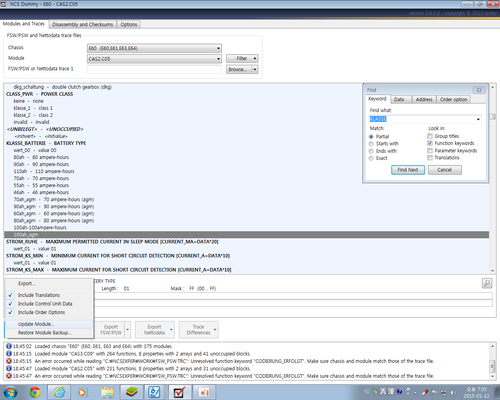Viewport: 500px width, 400px height.
Task: Open the media player taskbar icon
Action: [82, 392]
